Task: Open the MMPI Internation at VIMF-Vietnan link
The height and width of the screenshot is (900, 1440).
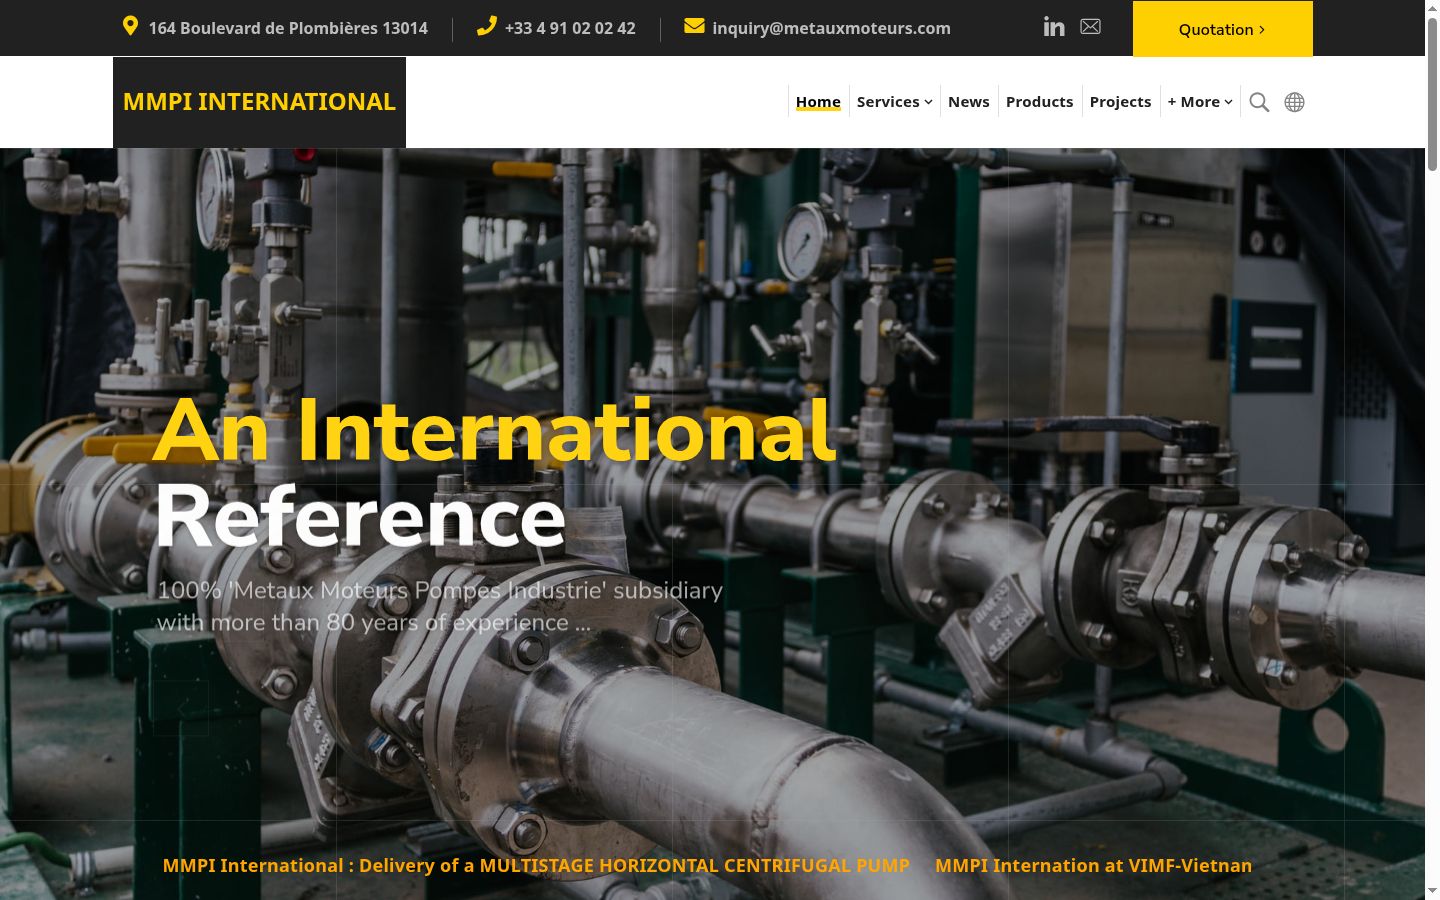Action: click(x=1093, y=866)
